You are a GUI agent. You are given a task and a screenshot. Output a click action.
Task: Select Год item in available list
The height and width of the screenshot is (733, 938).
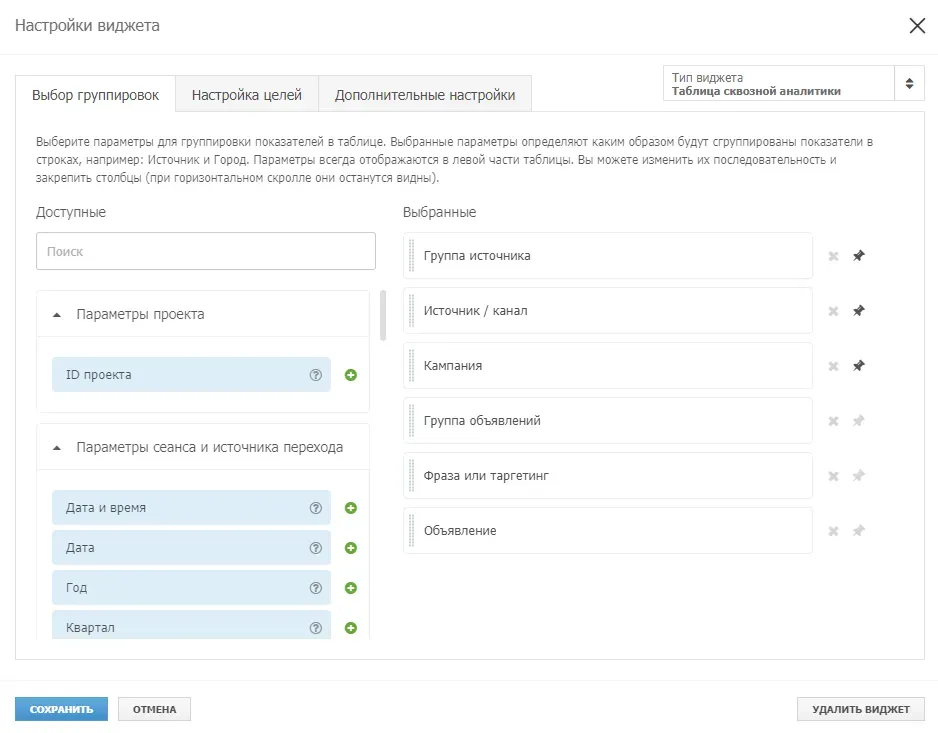[191, 588]
